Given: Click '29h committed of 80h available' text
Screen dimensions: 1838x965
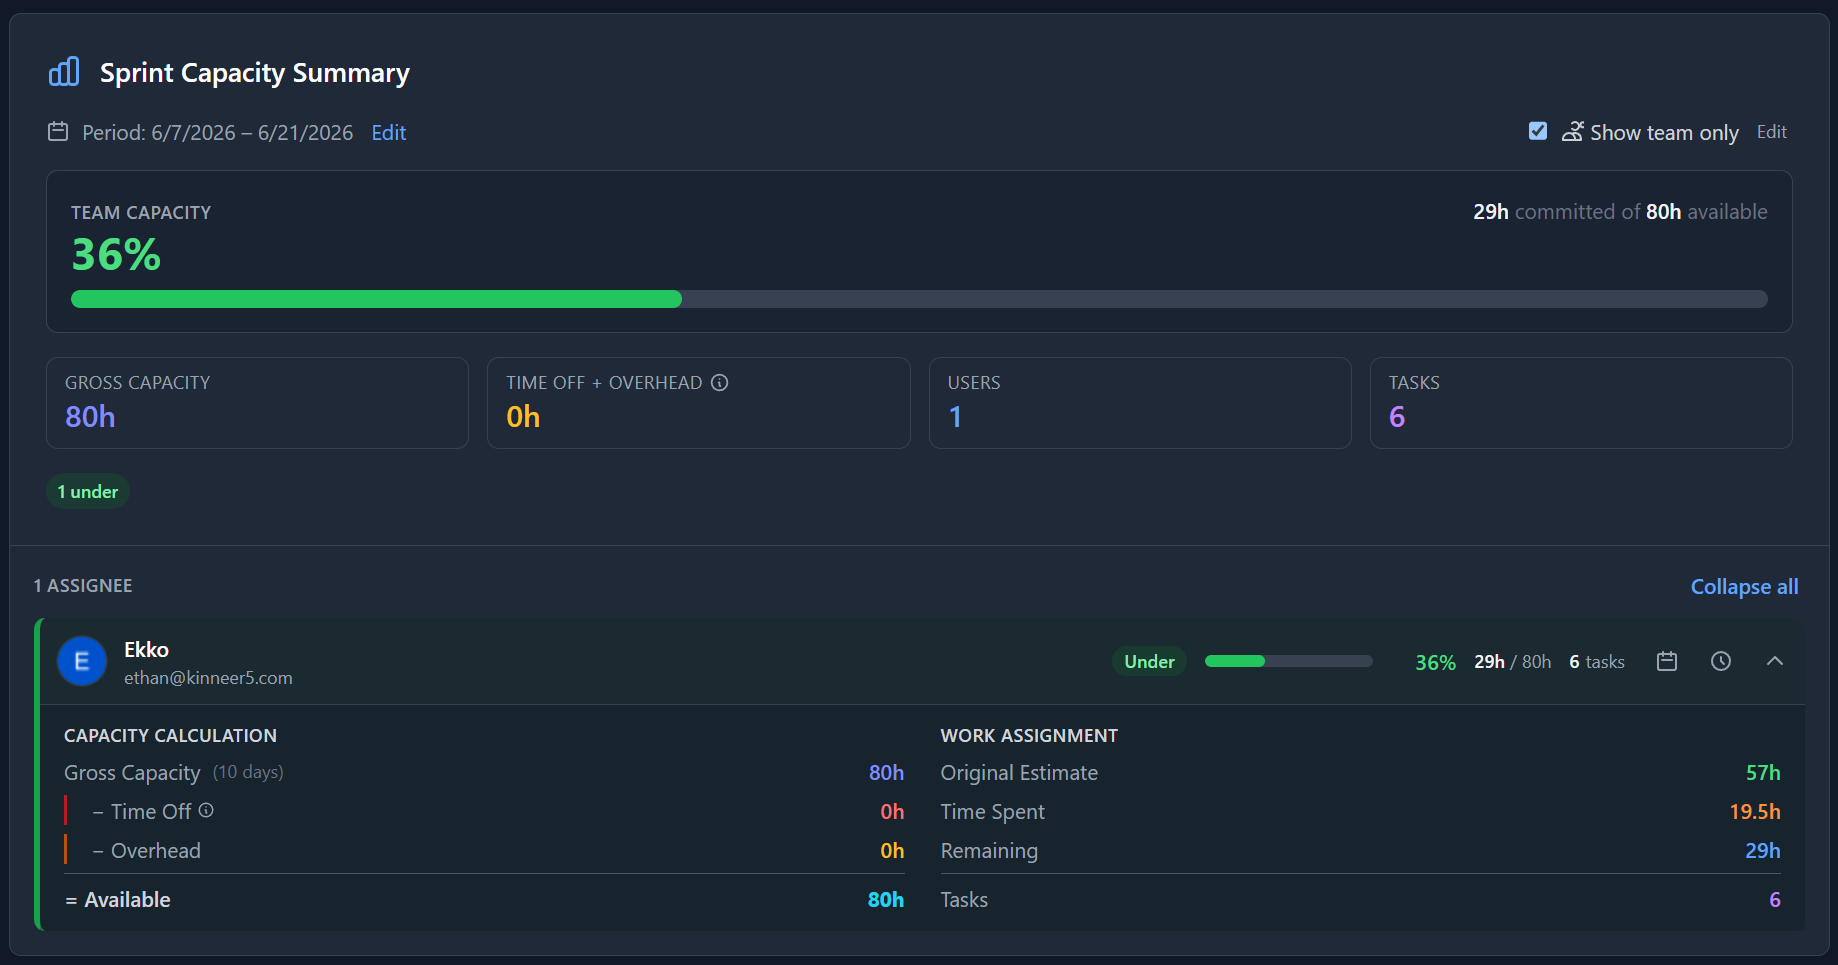Looking at the screenshot, I should tap(1620, 212).
